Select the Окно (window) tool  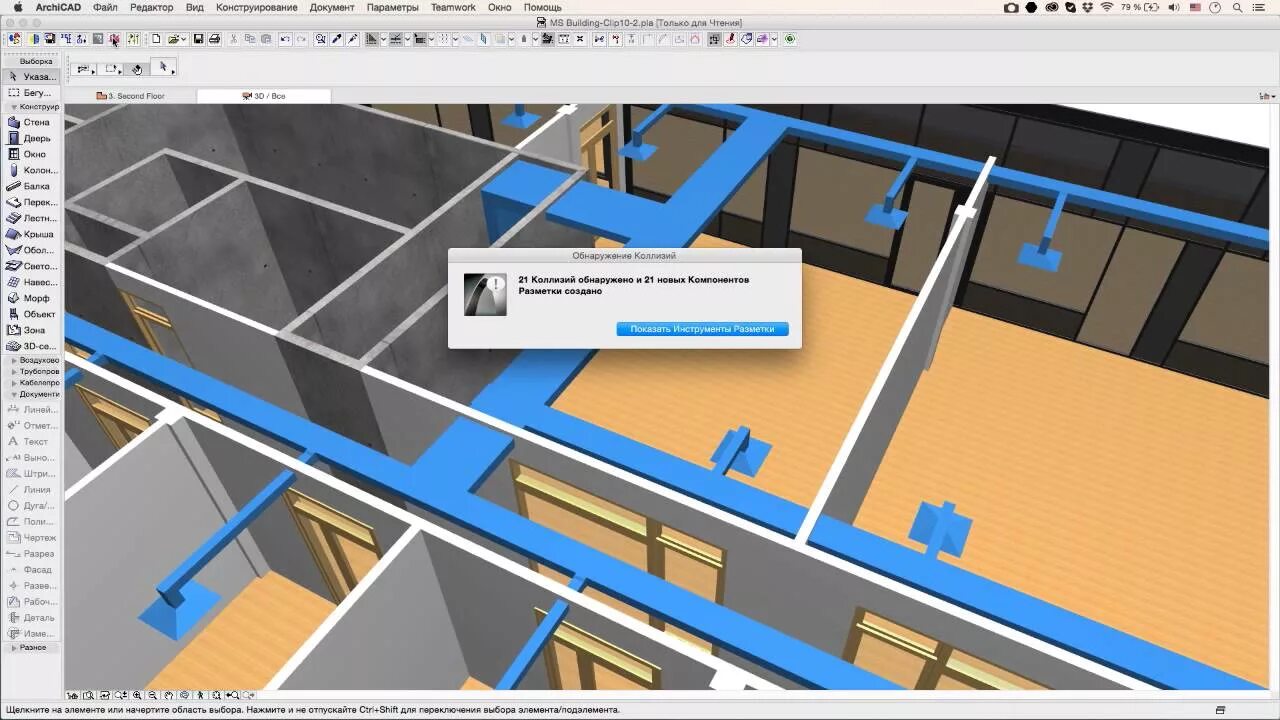point(31,154)
